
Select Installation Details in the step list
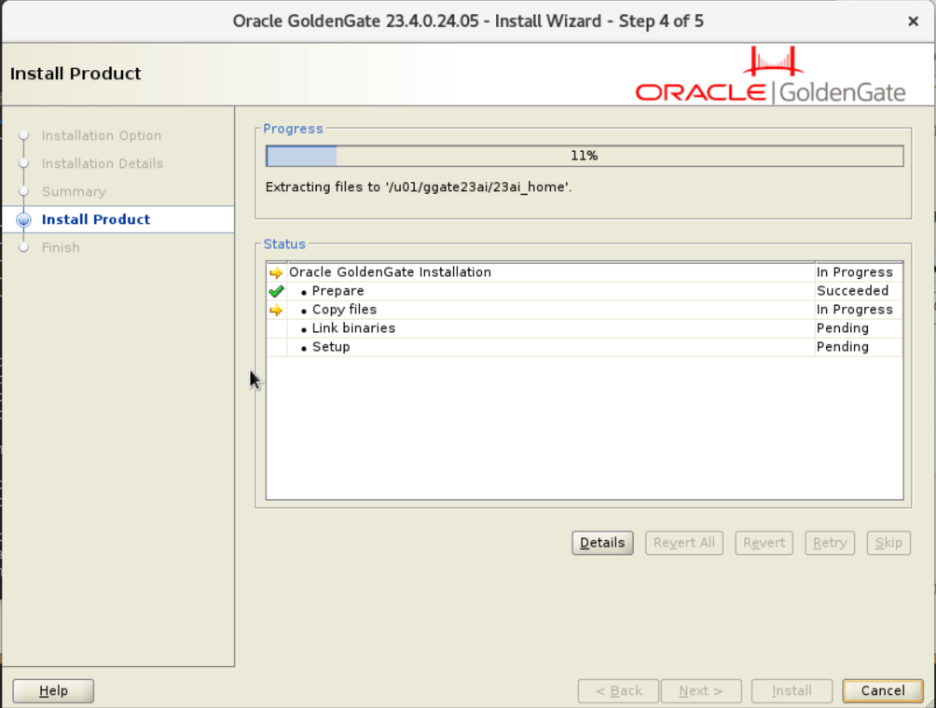pos(103,164)
